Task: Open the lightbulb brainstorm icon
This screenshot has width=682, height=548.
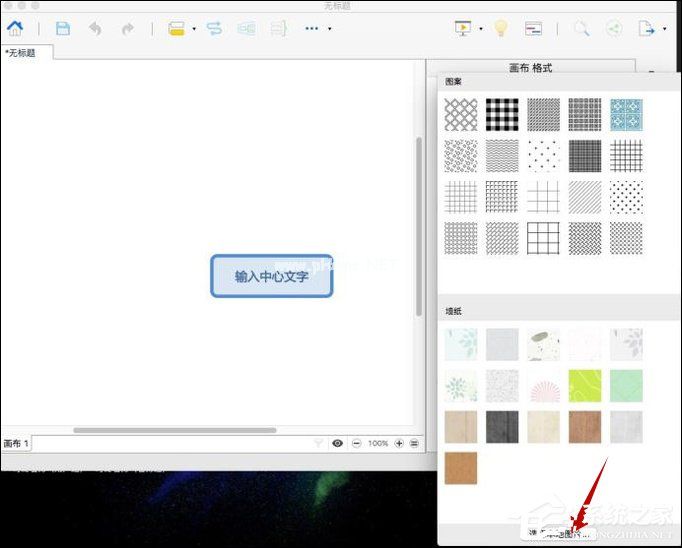Action: coord(501,29)
